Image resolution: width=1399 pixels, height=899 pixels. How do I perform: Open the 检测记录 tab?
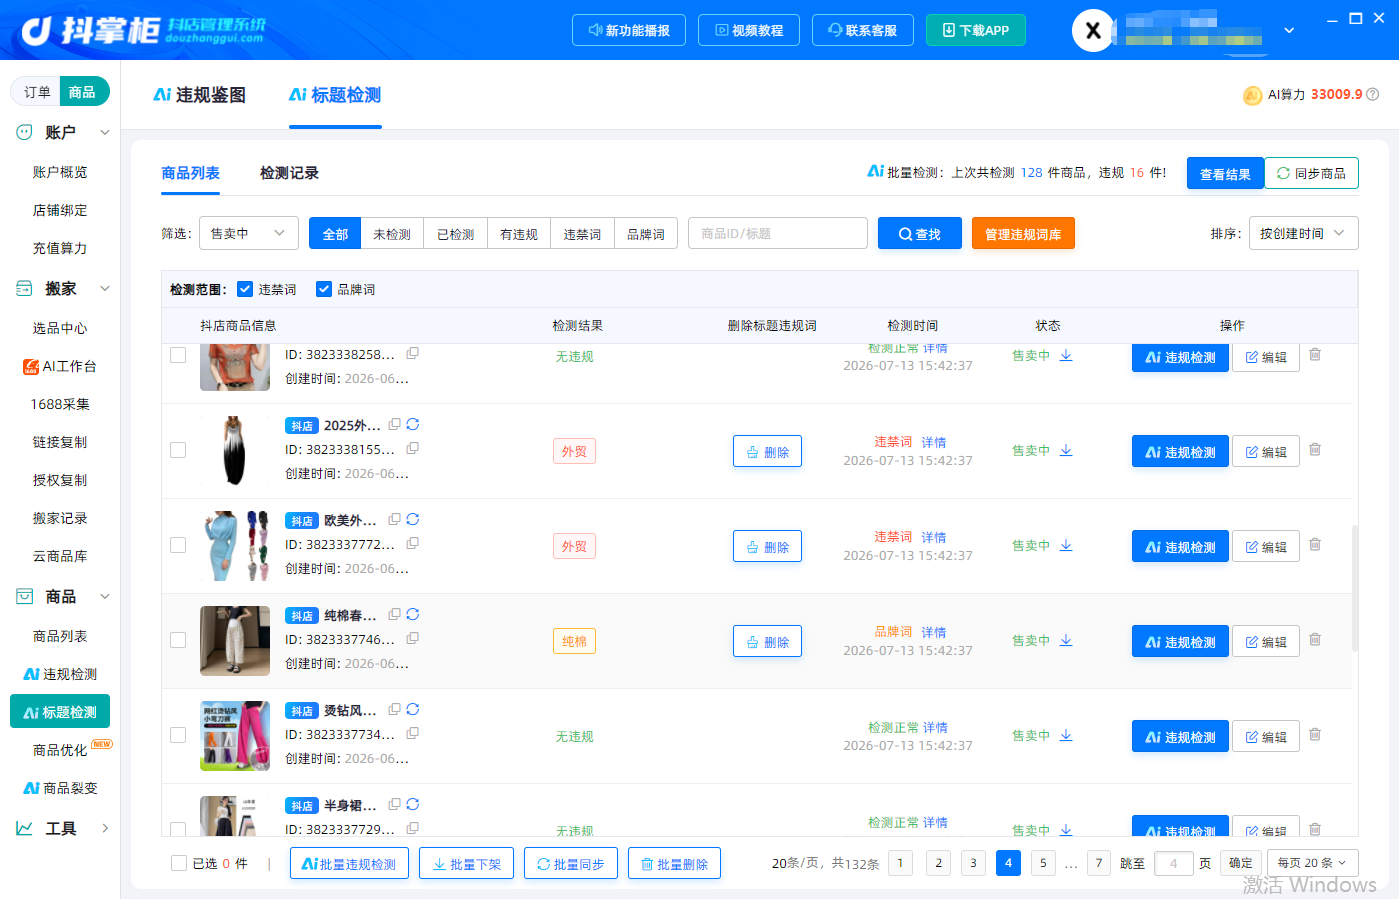click(x=289, y=173)
